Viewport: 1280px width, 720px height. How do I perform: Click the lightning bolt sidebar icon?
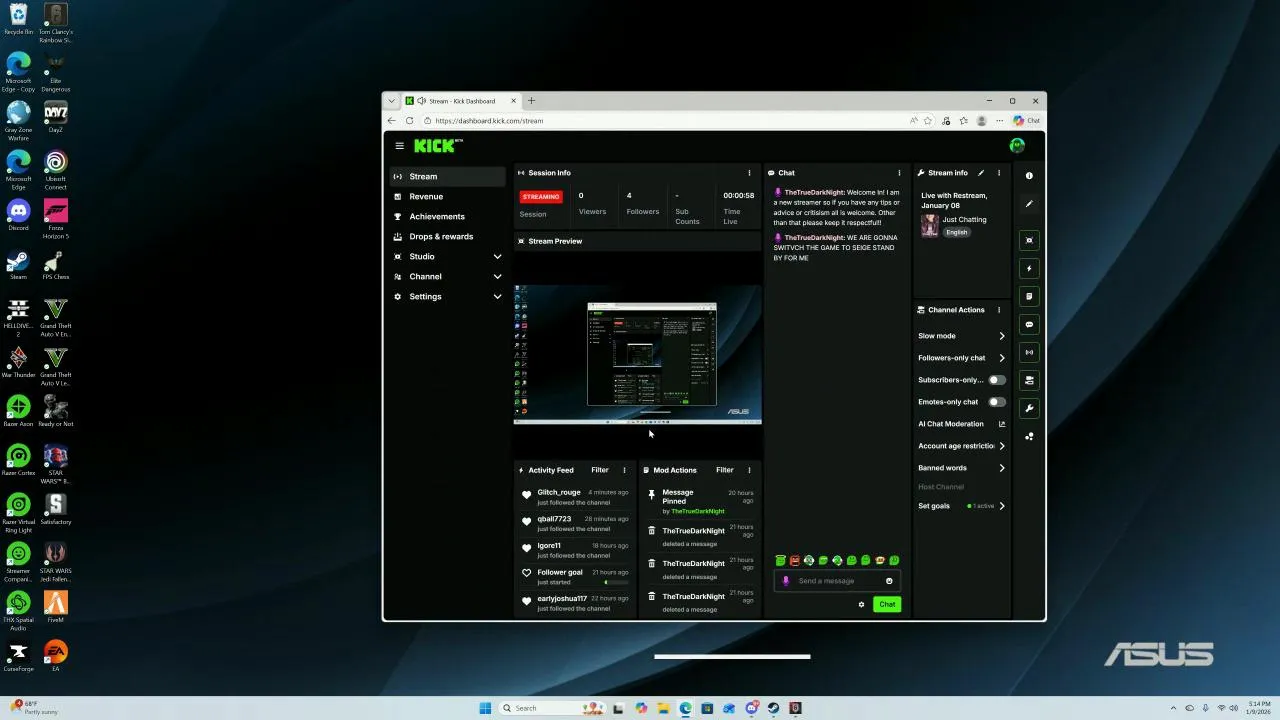pyautogui.click(x=1029, y=268)
